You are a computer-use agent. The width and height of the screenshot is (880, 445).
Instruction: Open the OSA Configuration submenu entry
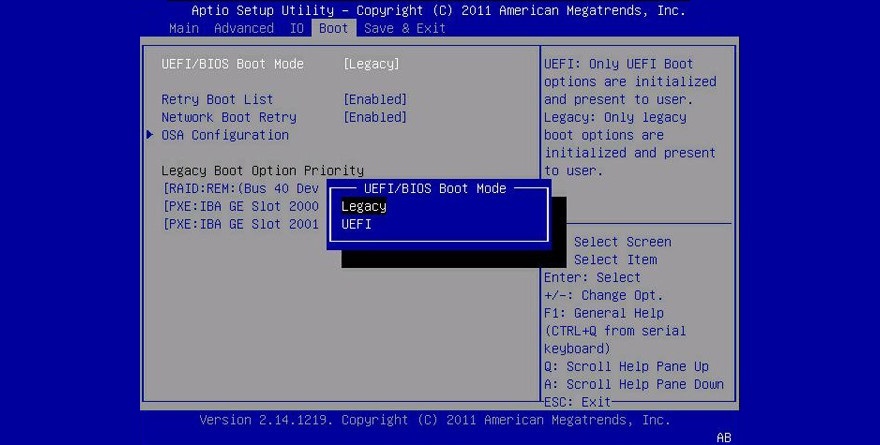tap(225, 135)
